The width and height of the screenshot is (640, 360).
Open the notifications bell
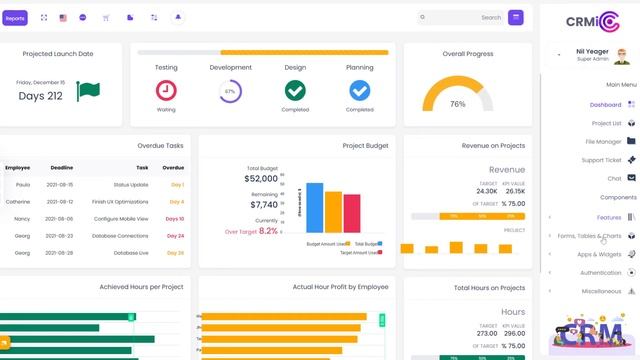pos(178,17)
